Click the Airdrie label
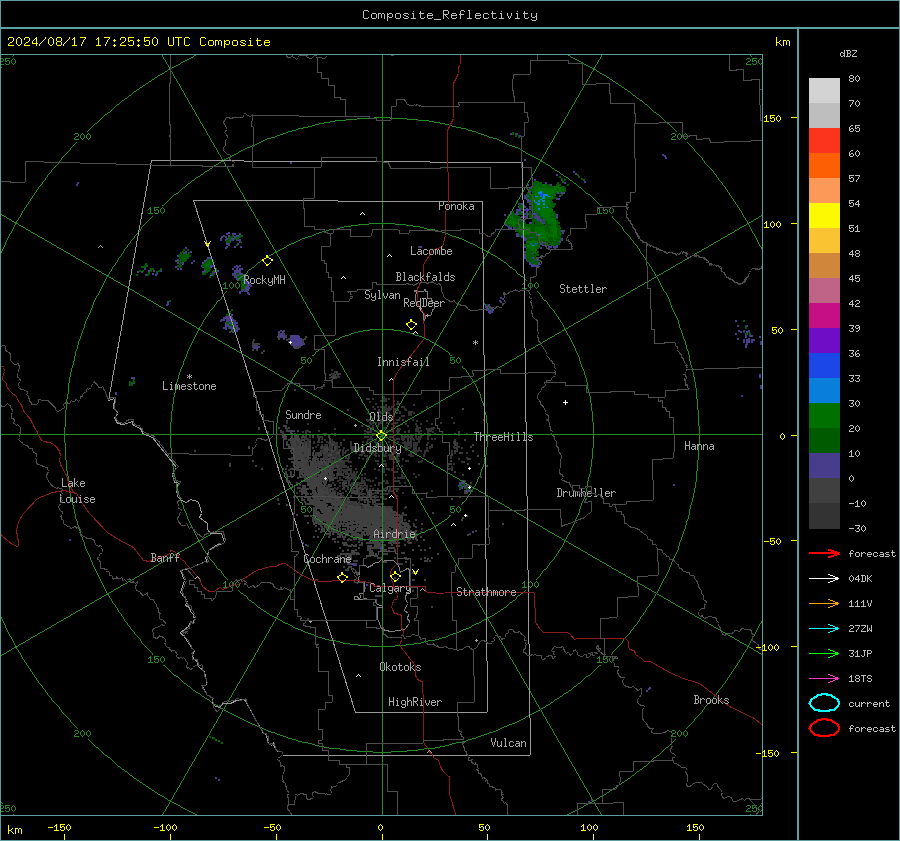The height and width of the screenshot is (841, 900). click(x=394, y=534)
